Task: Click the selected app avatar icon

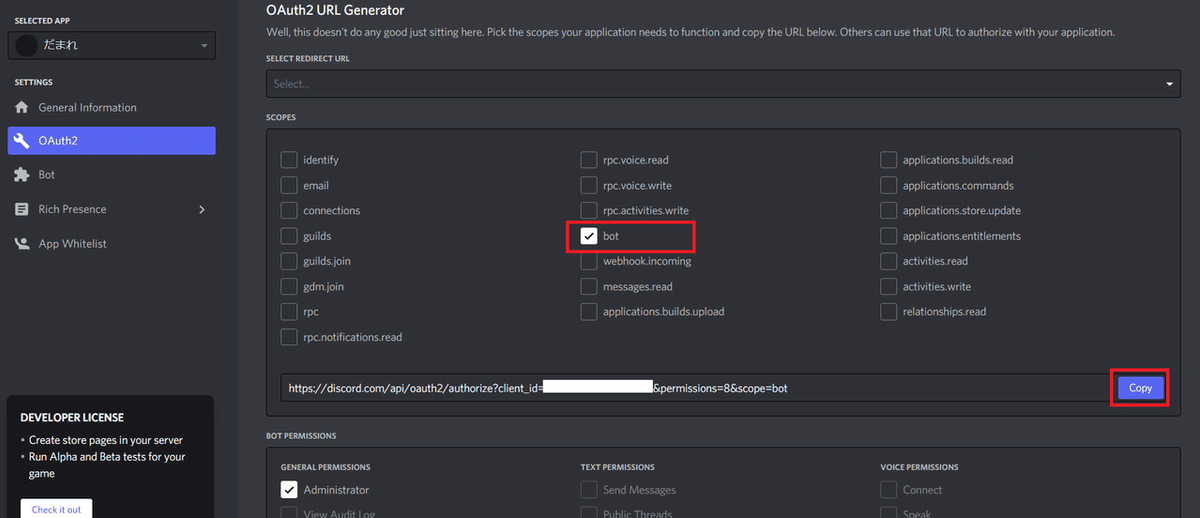Action: (x=27, y=46)
